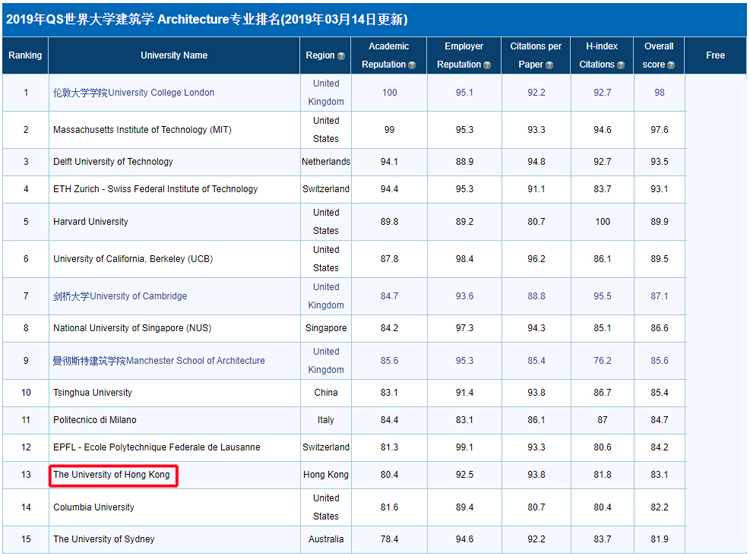Click Netherlands region cell
Viewport: 750px width, 554px height.
click(x=326, y=162)
